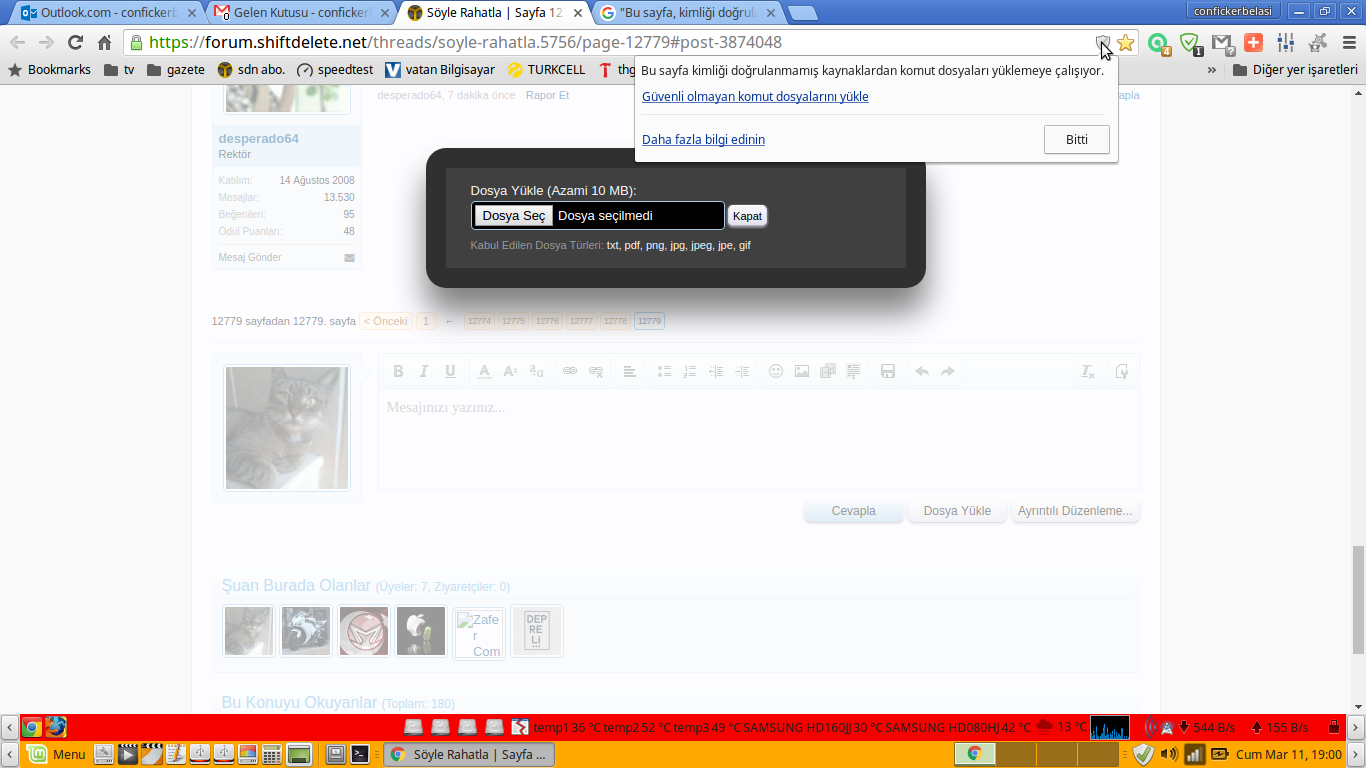Go to forum page 12774
This screenshot has height=768, width=1366.
click(480, 321)
